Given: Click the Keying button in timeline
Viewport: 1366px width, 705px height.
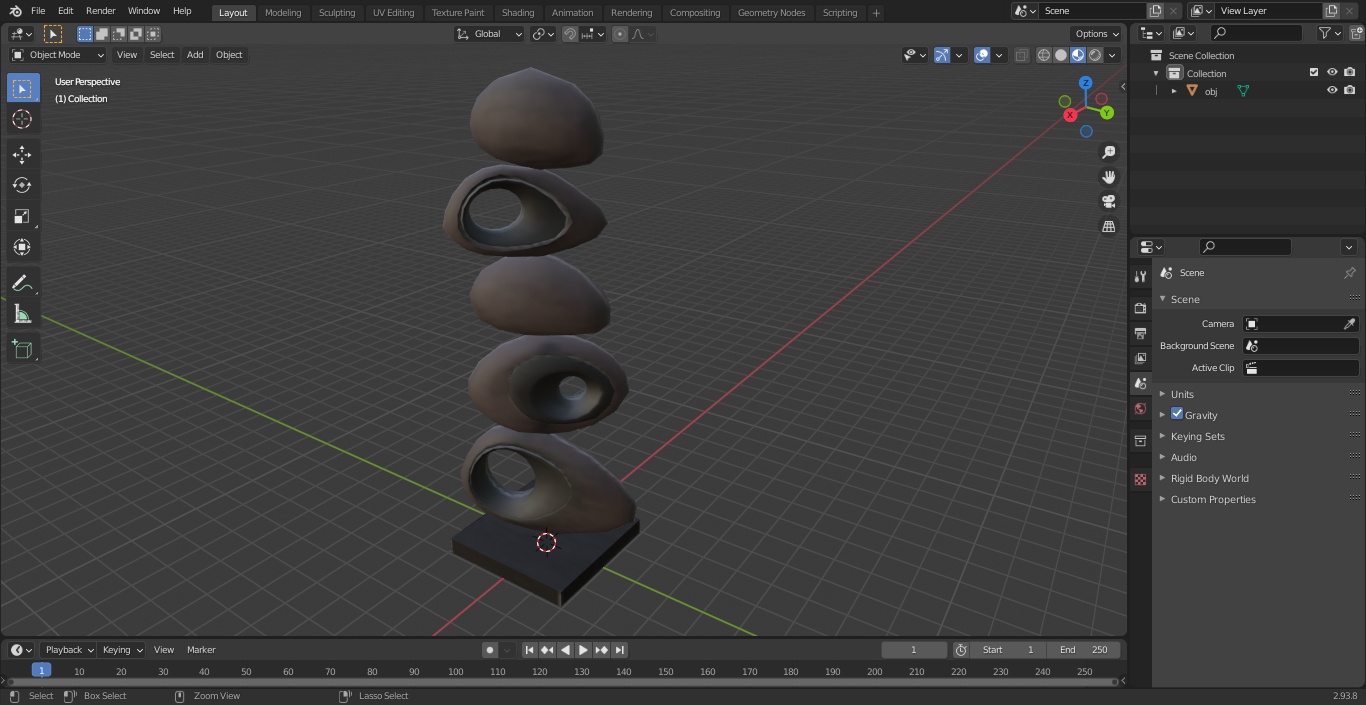Looking at the screenshot, I should [122, 650].
